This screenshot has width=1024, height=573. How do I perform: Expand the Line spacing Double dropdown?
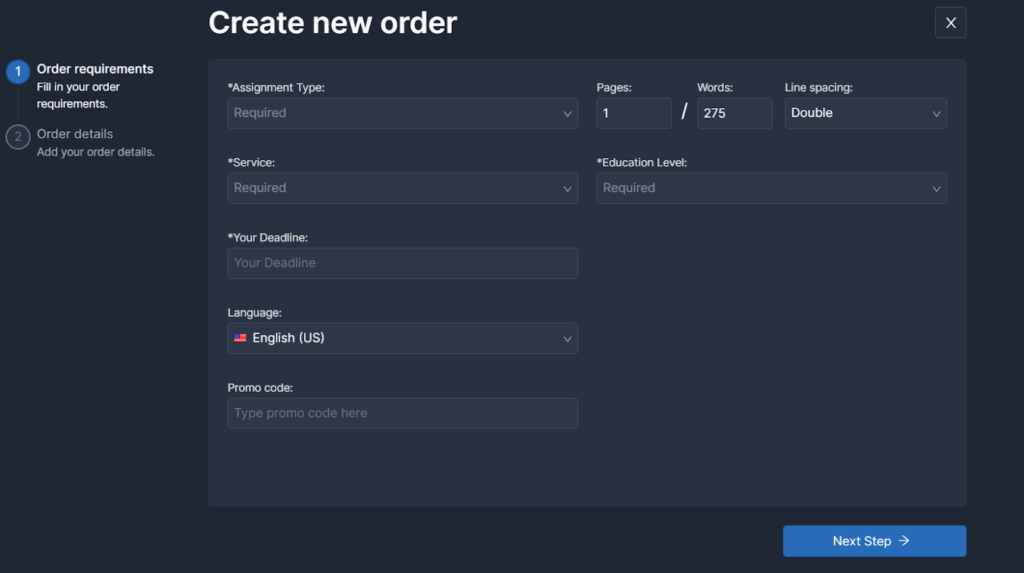(x=865, y=113)
